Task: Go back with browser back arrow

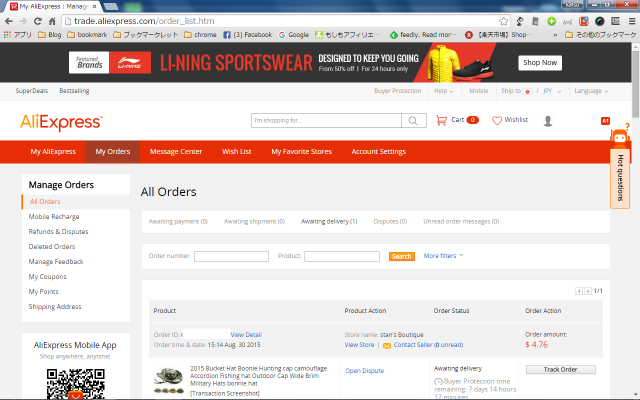Action: (x=9, y=21)
